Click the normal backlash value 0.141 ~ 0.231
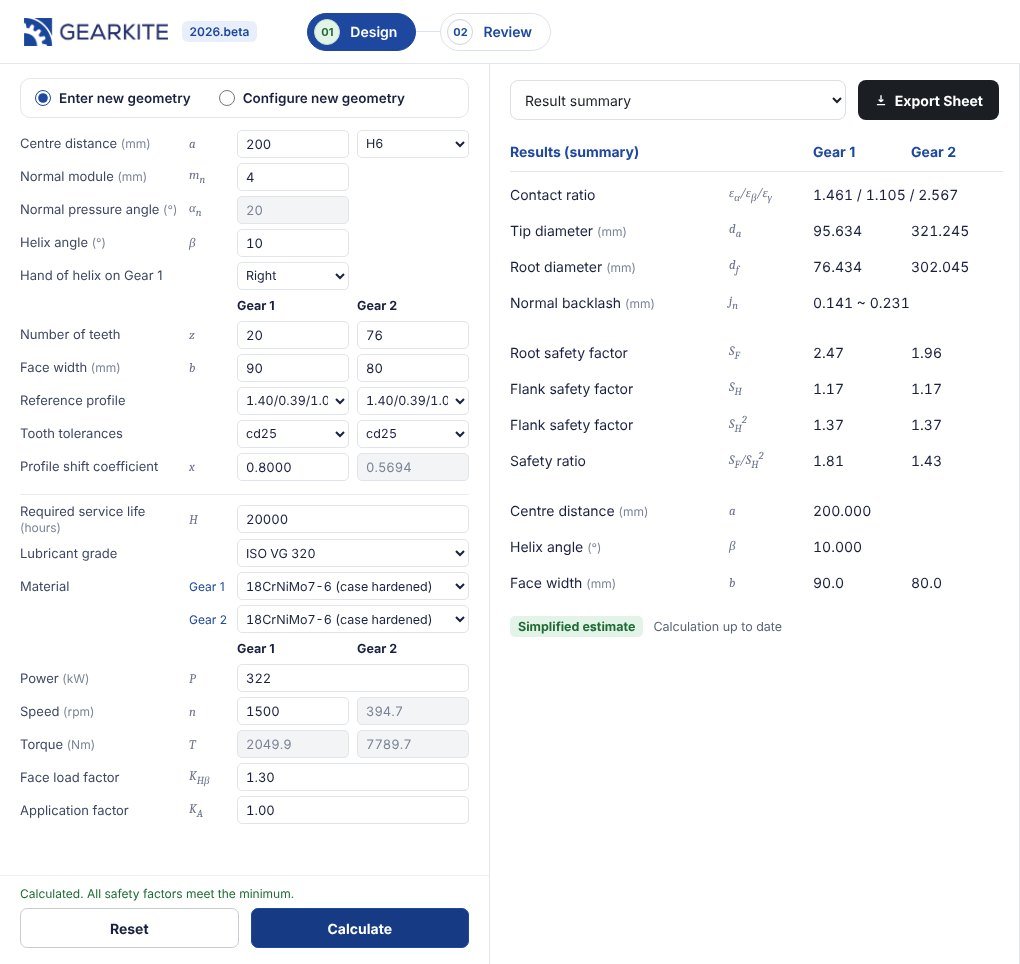The width and height of the screenshot is (1020, 964). coord(861,303)
